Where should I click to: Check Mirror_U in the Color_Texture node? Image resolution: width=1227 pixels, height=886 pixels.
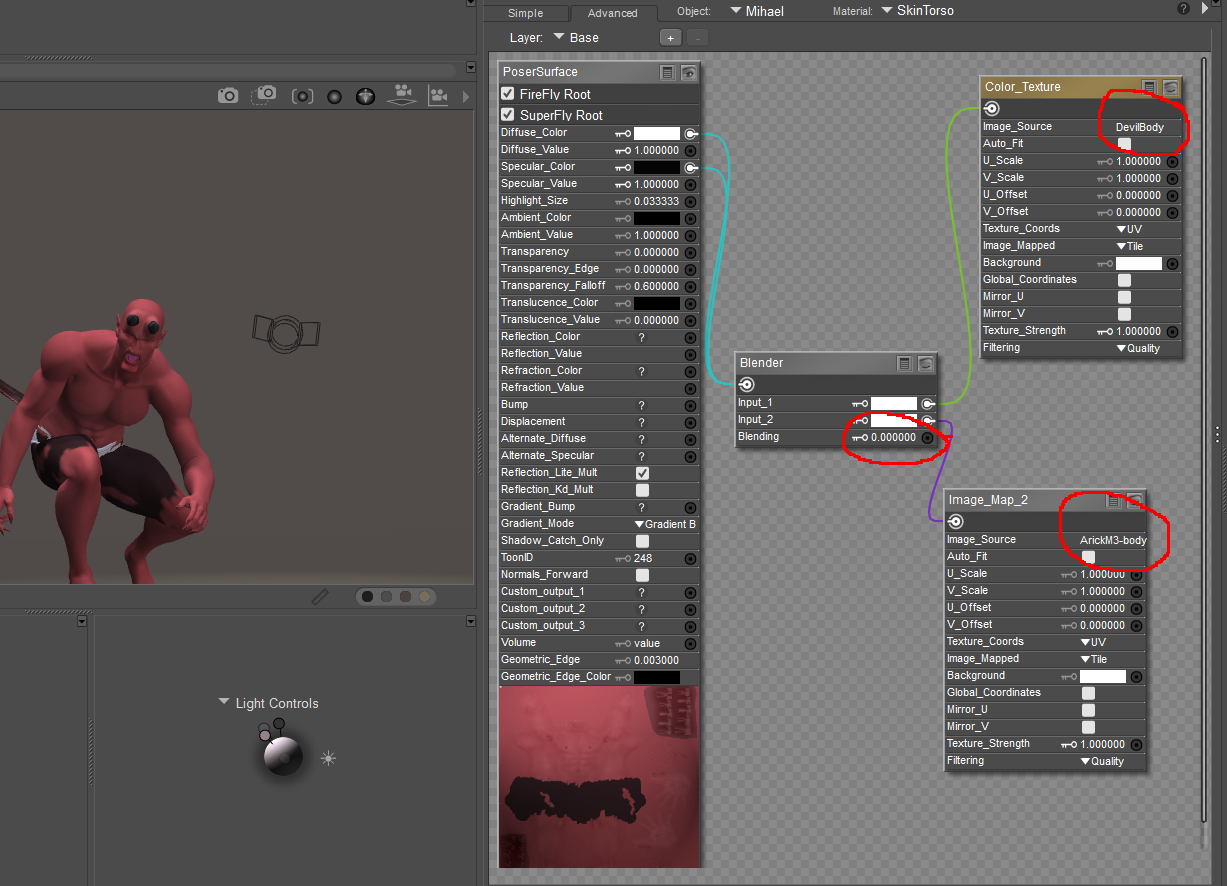1124,297
